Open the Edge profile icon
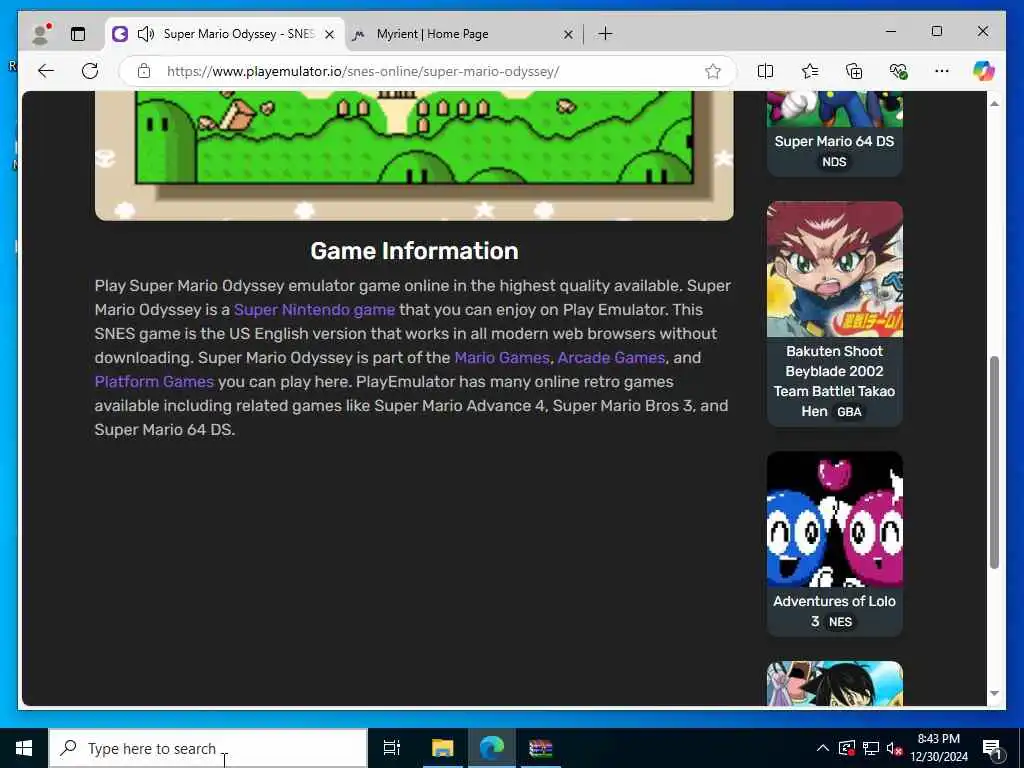Image resolution: width=1024 pixels, height=768 pixels. coord(41,34)
